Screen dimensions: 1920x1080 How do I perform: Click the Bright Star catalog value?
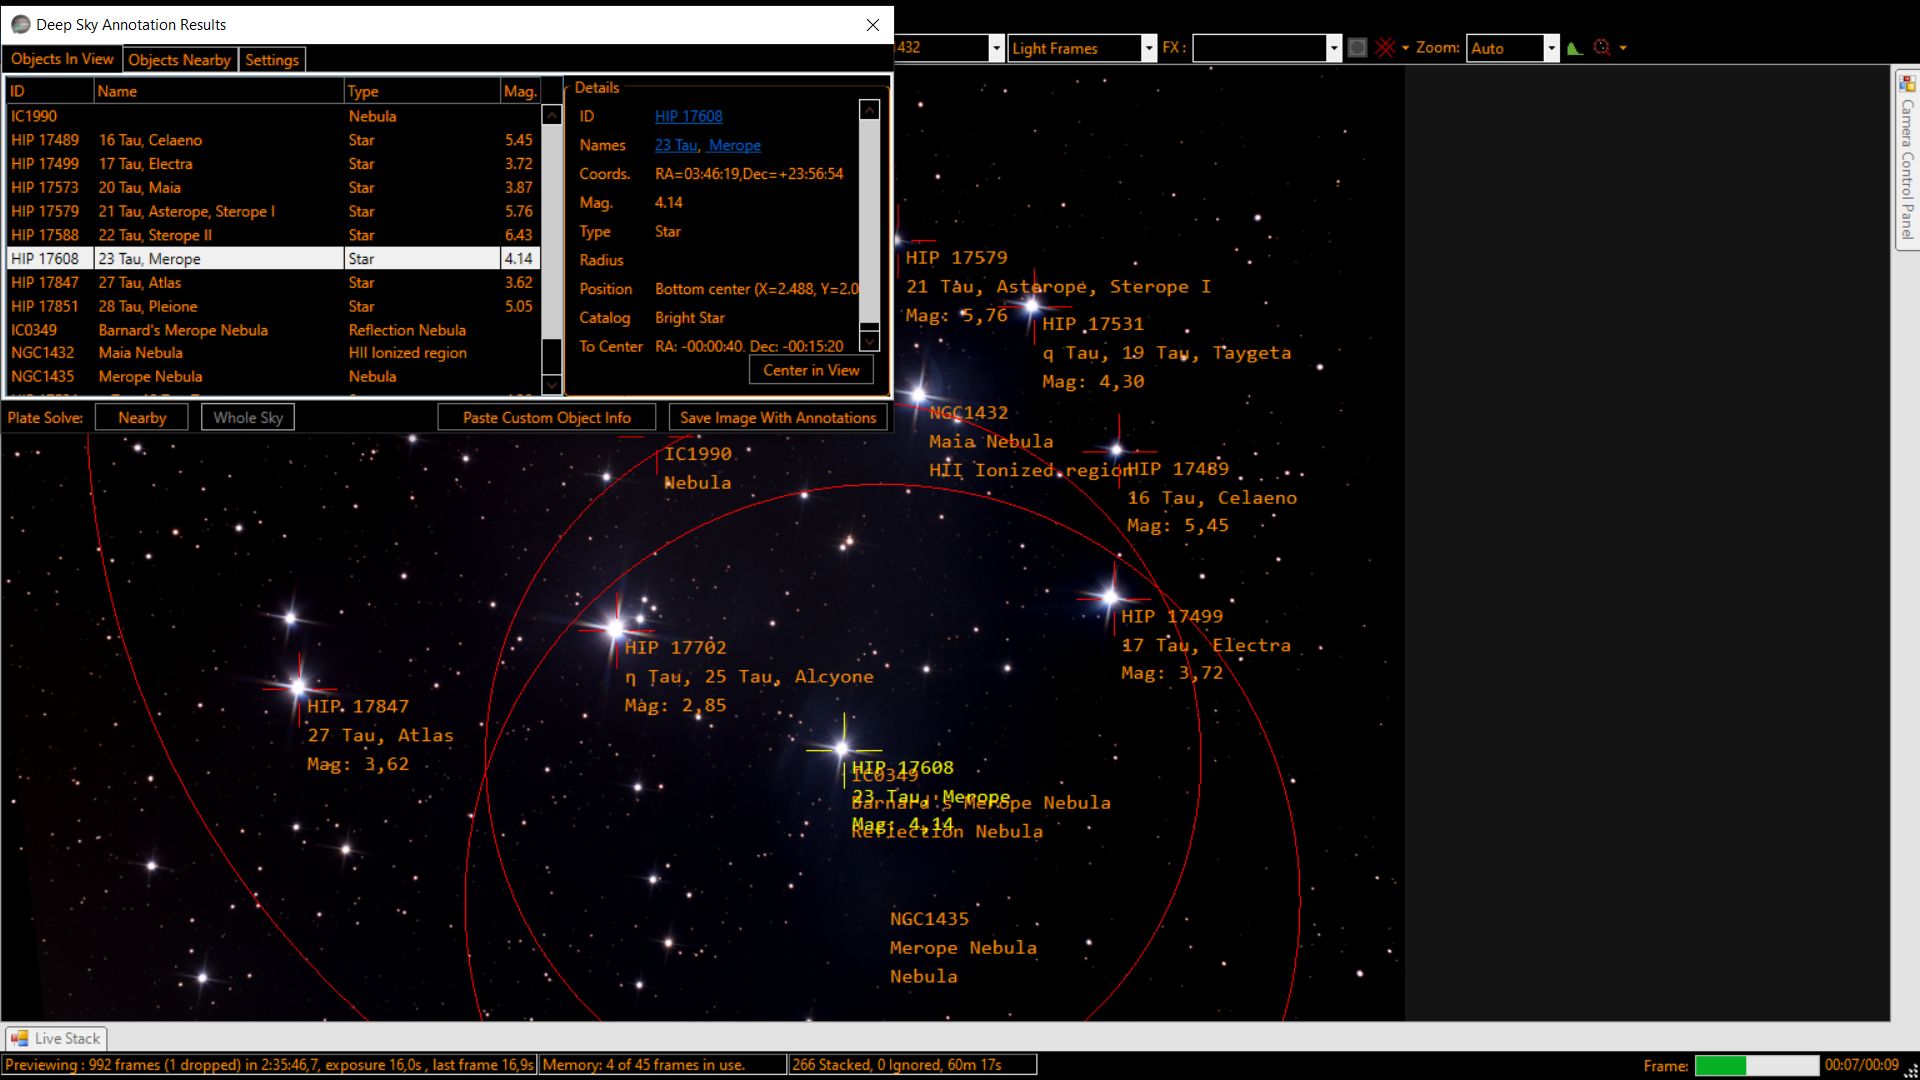tap(690, 318)
